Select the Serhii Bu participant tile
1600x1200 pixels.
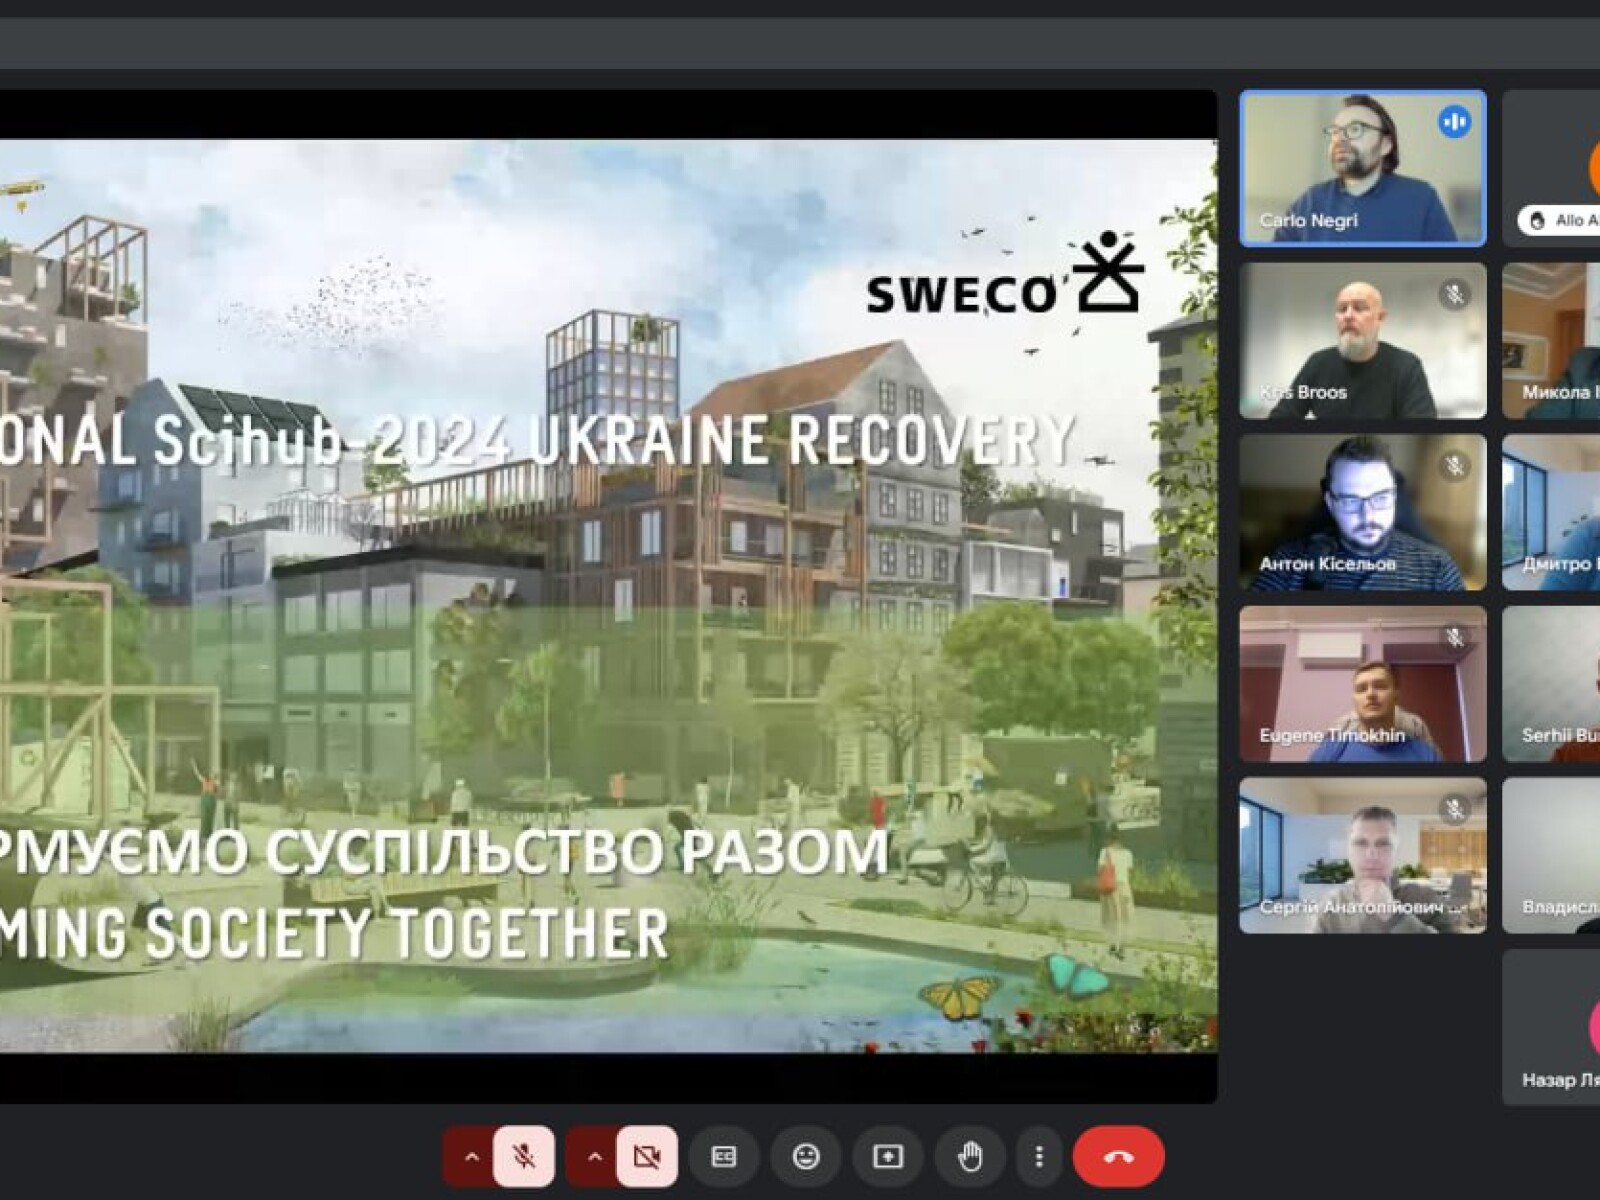point(1551,684)
